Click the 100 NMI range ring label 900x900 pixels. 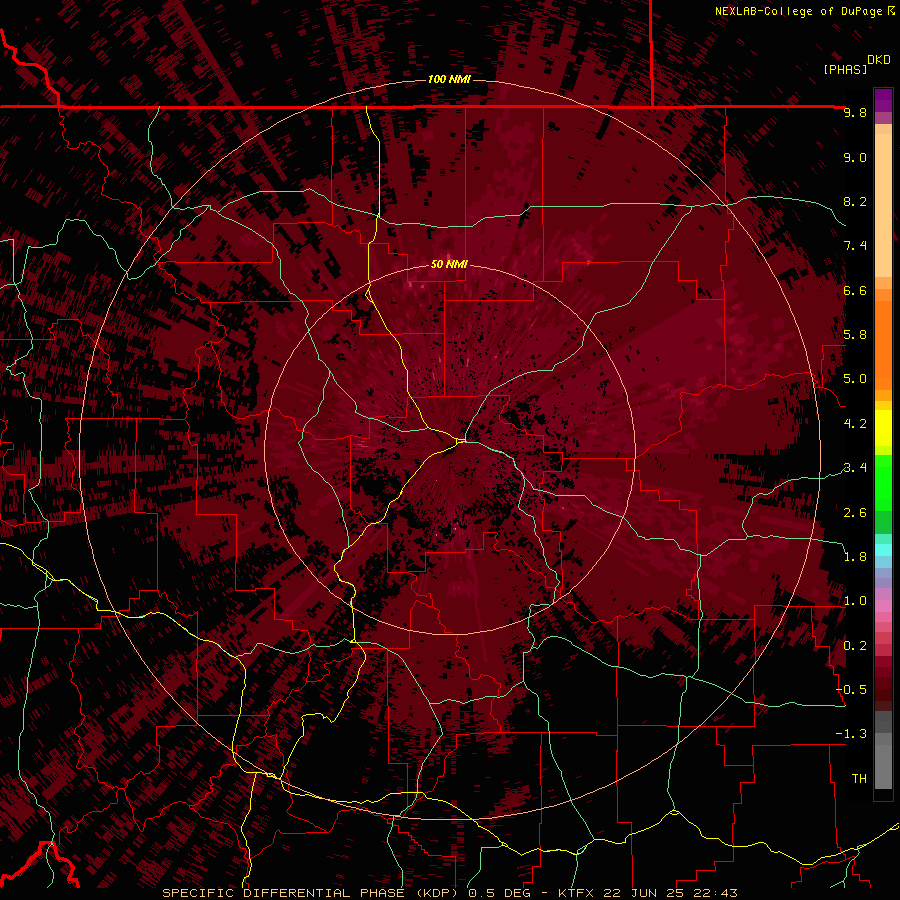(449, 79)
